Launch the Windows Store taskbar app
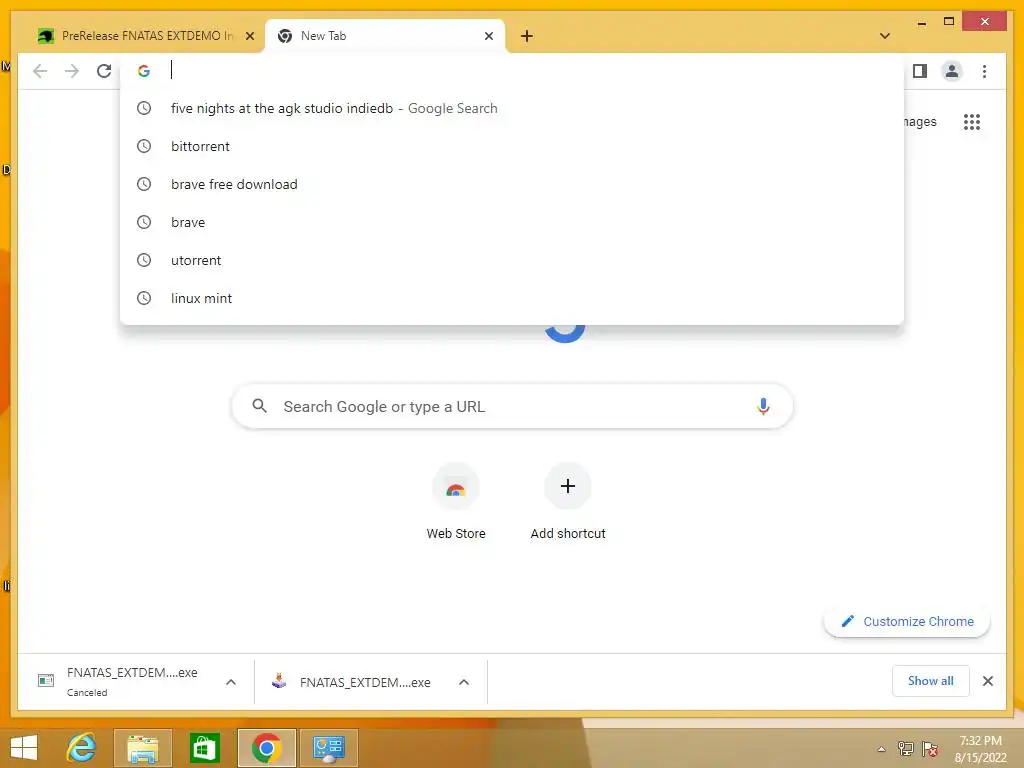Image resolution: width=1024 pixels, height=768 pixels. tap(204, 748)
